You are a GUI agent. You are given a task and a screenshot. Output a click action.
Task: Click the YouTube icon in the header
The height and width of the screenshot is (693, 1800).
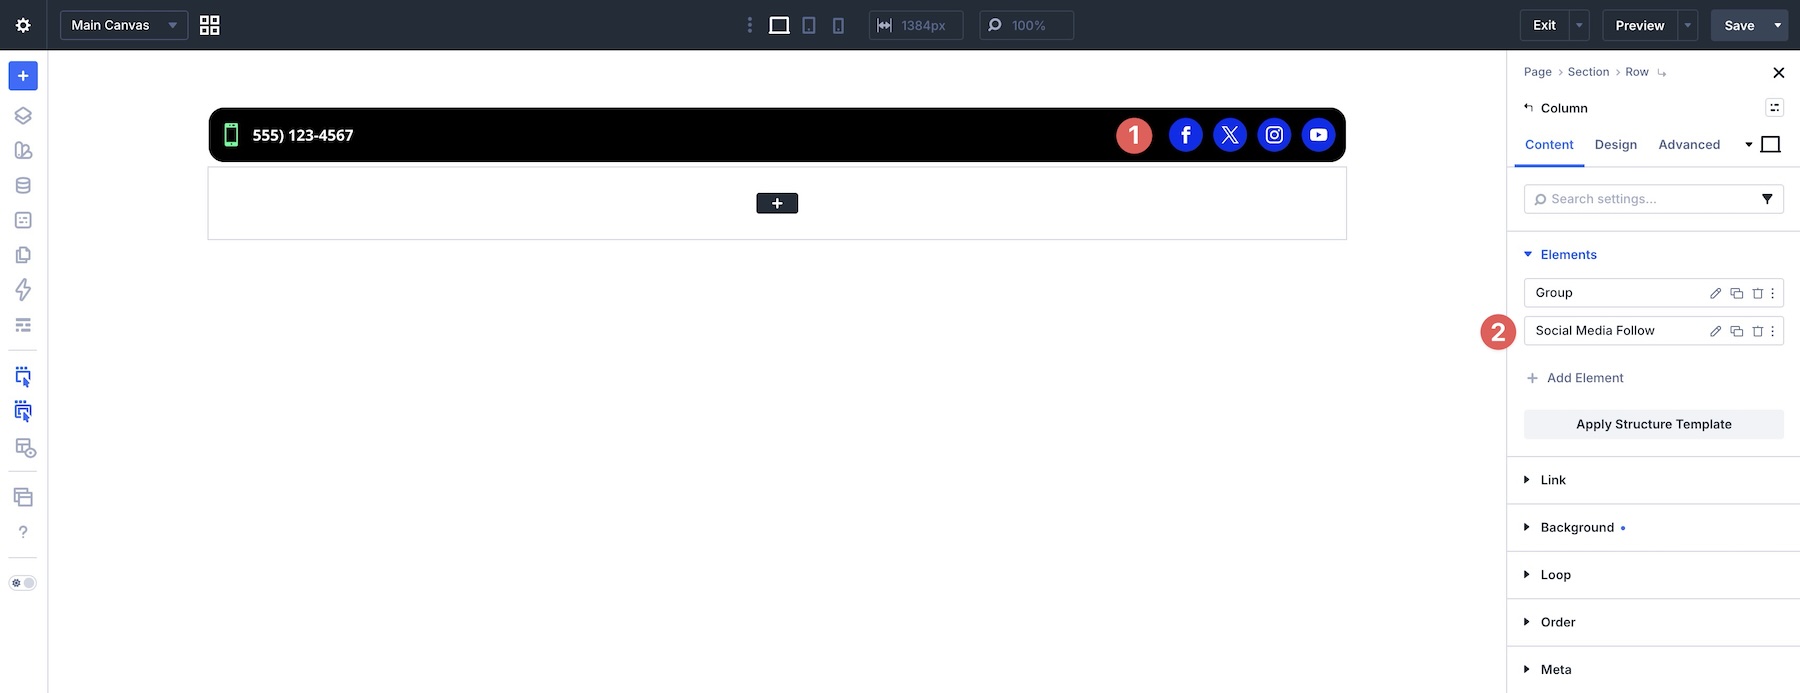[x=1318, y=135]
